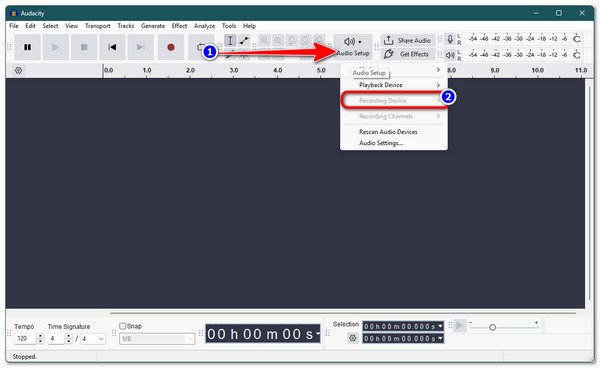This screenshot has height=368, width=600.
Task: Click the Play-at-Speed button
Action: click(x=460, y=326)
